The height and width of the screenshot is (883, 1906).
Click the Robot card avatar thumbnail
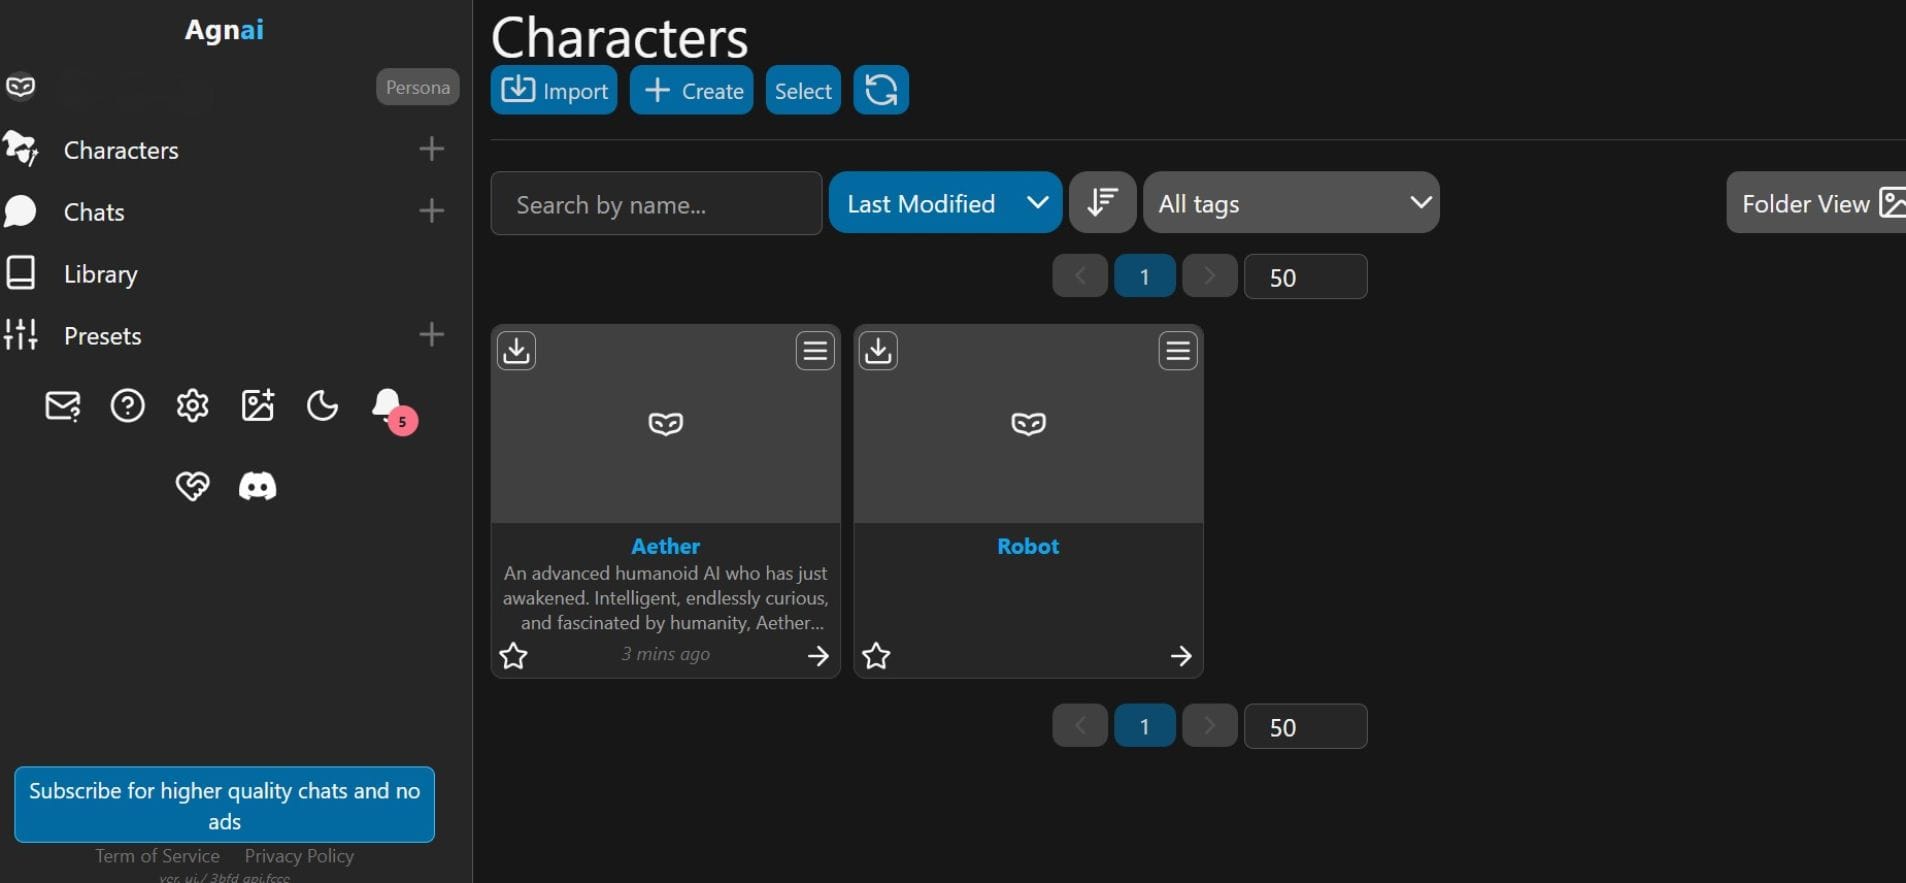click(1029, 424)
